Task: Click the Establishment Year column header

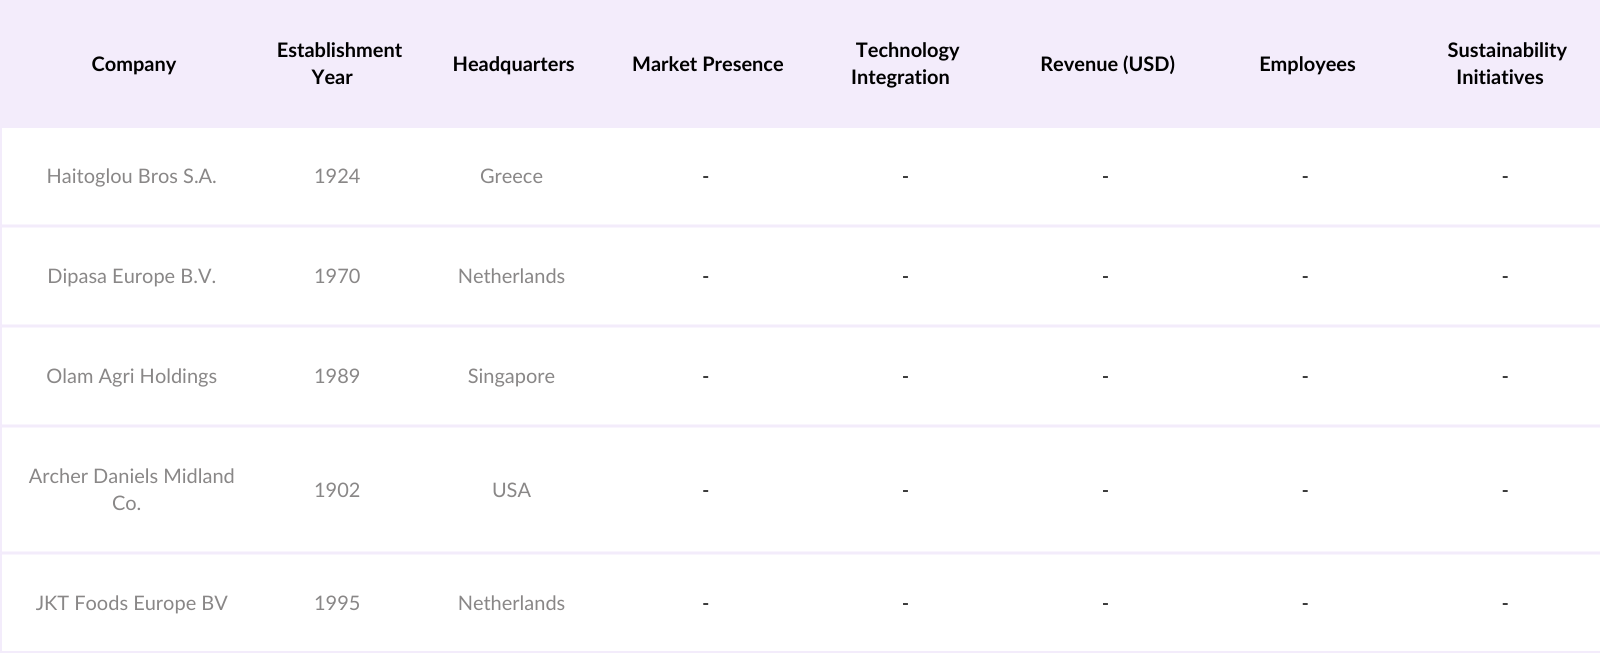Action: coord(339,63)
